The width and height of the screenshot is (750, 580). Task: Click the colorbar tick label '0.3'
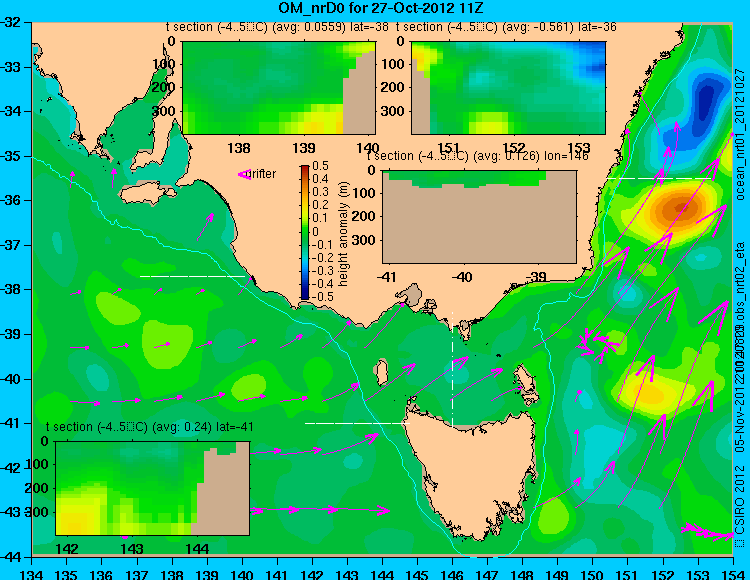pyautogui.click(x=320, y=192)
